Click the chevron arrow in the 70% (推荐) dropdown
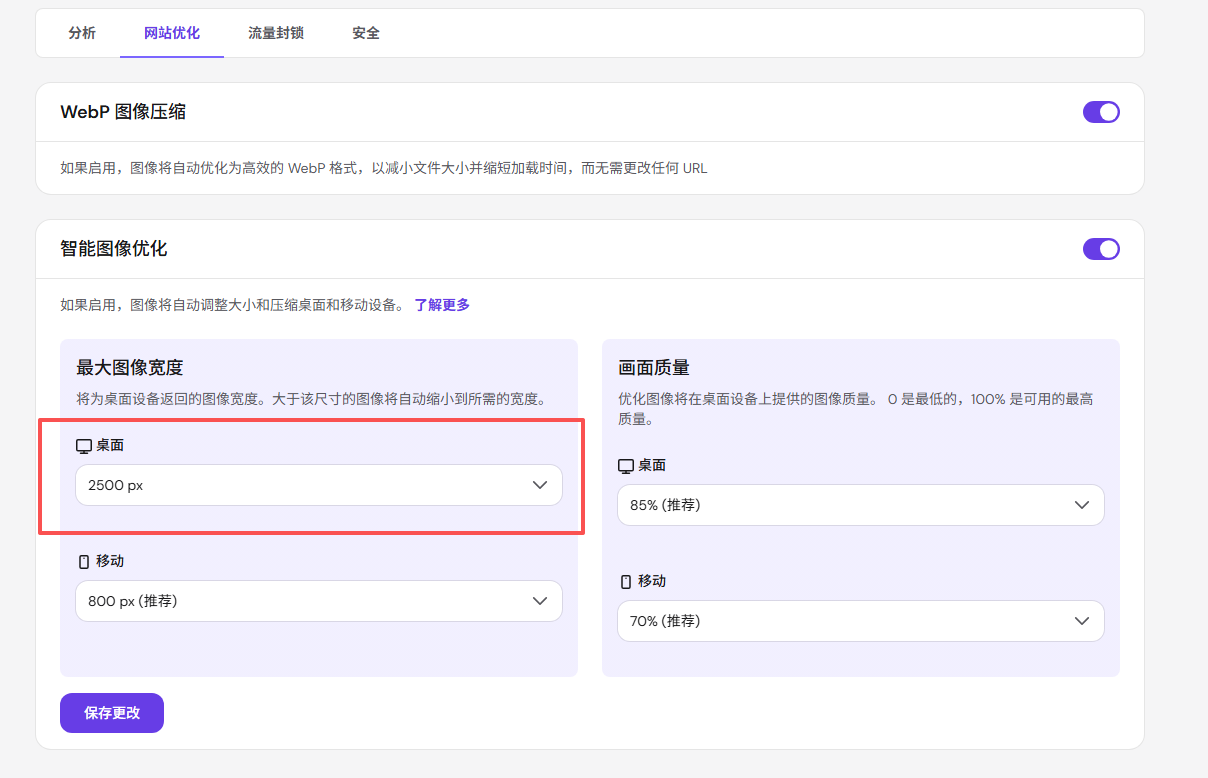 (x=1081, y=621)
